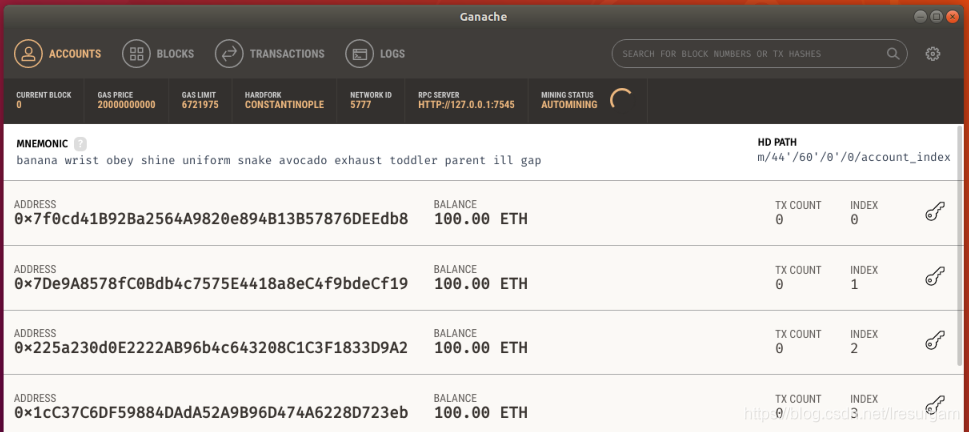Click the Logs terminal icon
This screenshot has width=969, height=432.
(360, 54)
